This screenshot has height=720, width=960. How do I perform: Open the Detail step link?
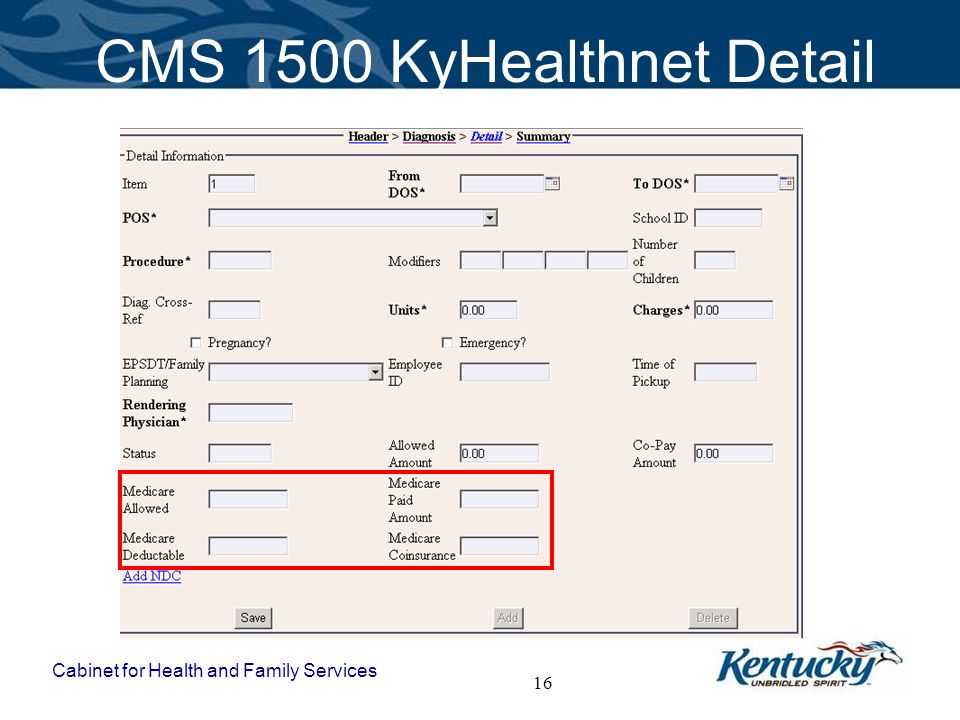pyautogui.click(x=486, y=137)
